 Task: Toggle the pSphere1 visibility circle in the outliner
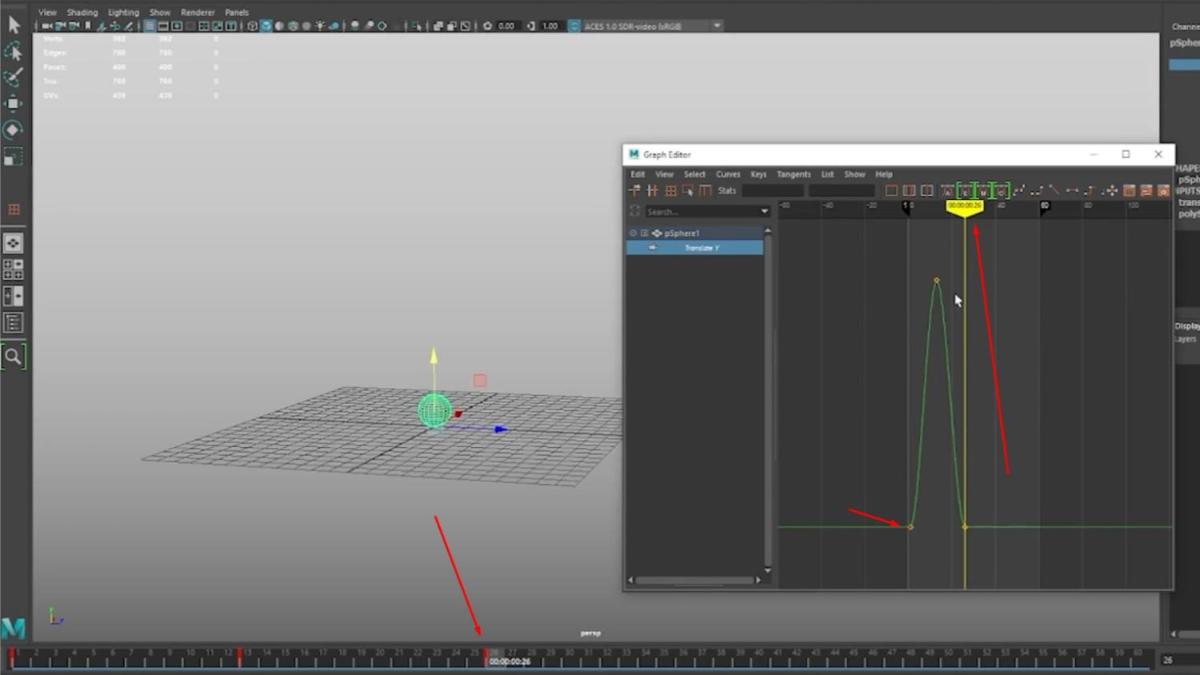tap(633, 233)
